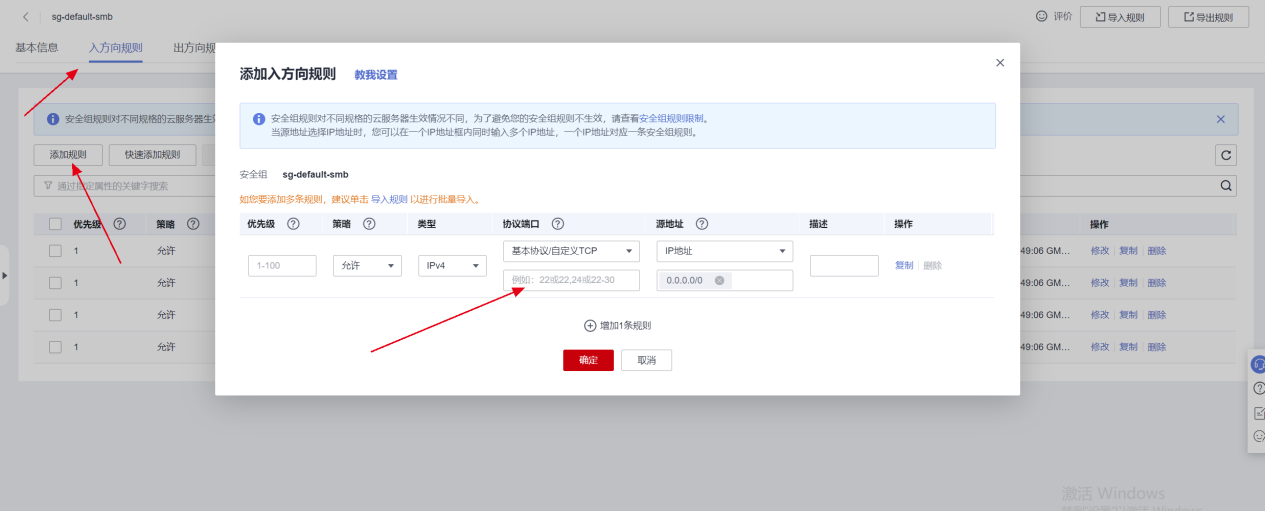The width and height of the screenshot is (1265, 511).
Task: Click the feedback edit icon in side toolbar
Action: 1259,412
